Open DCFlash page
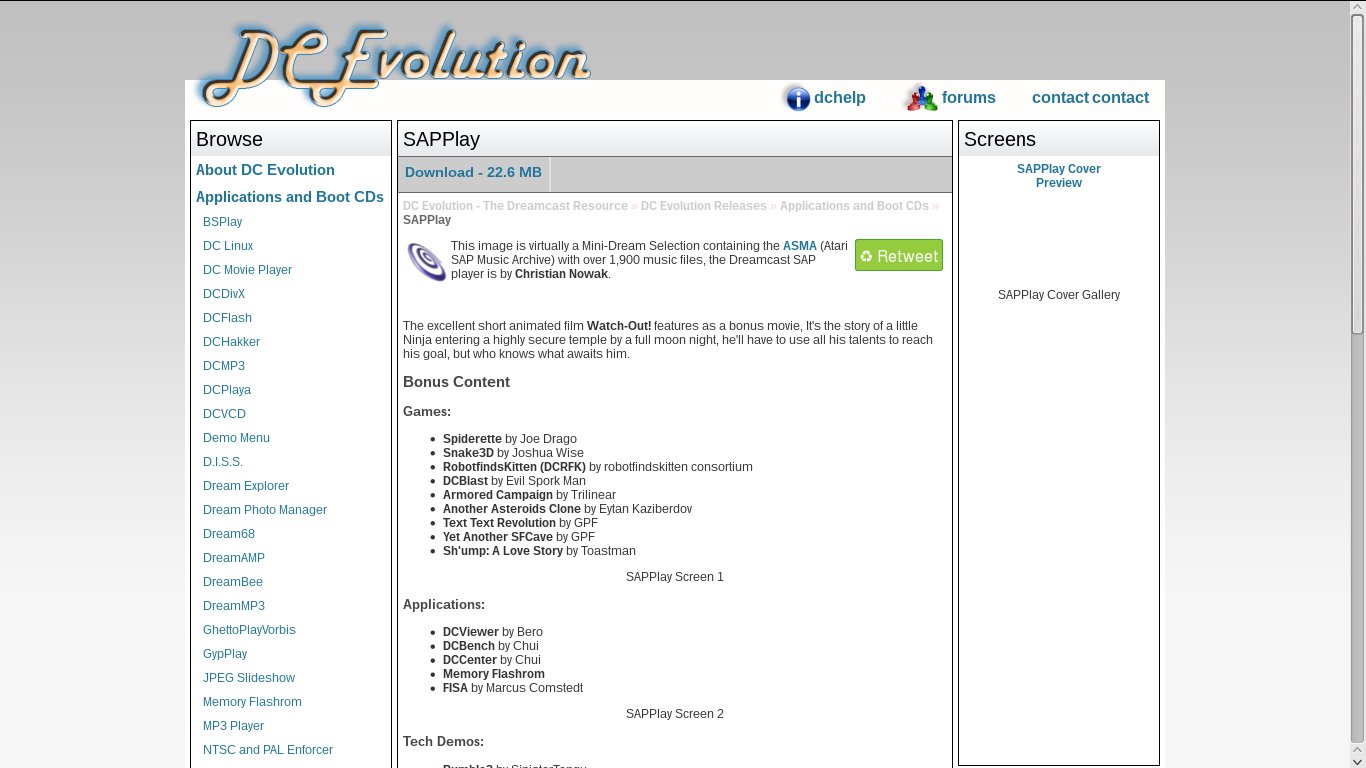Image resolution: width=1366 pixels, height=768 pixels. [227, 318]
